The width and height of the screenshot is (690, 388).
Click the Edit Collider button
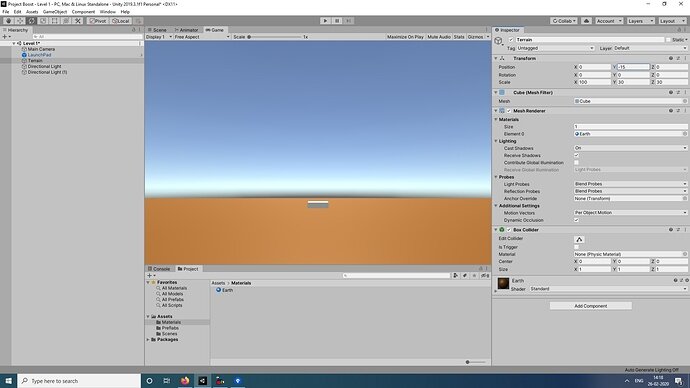point(579,239)
